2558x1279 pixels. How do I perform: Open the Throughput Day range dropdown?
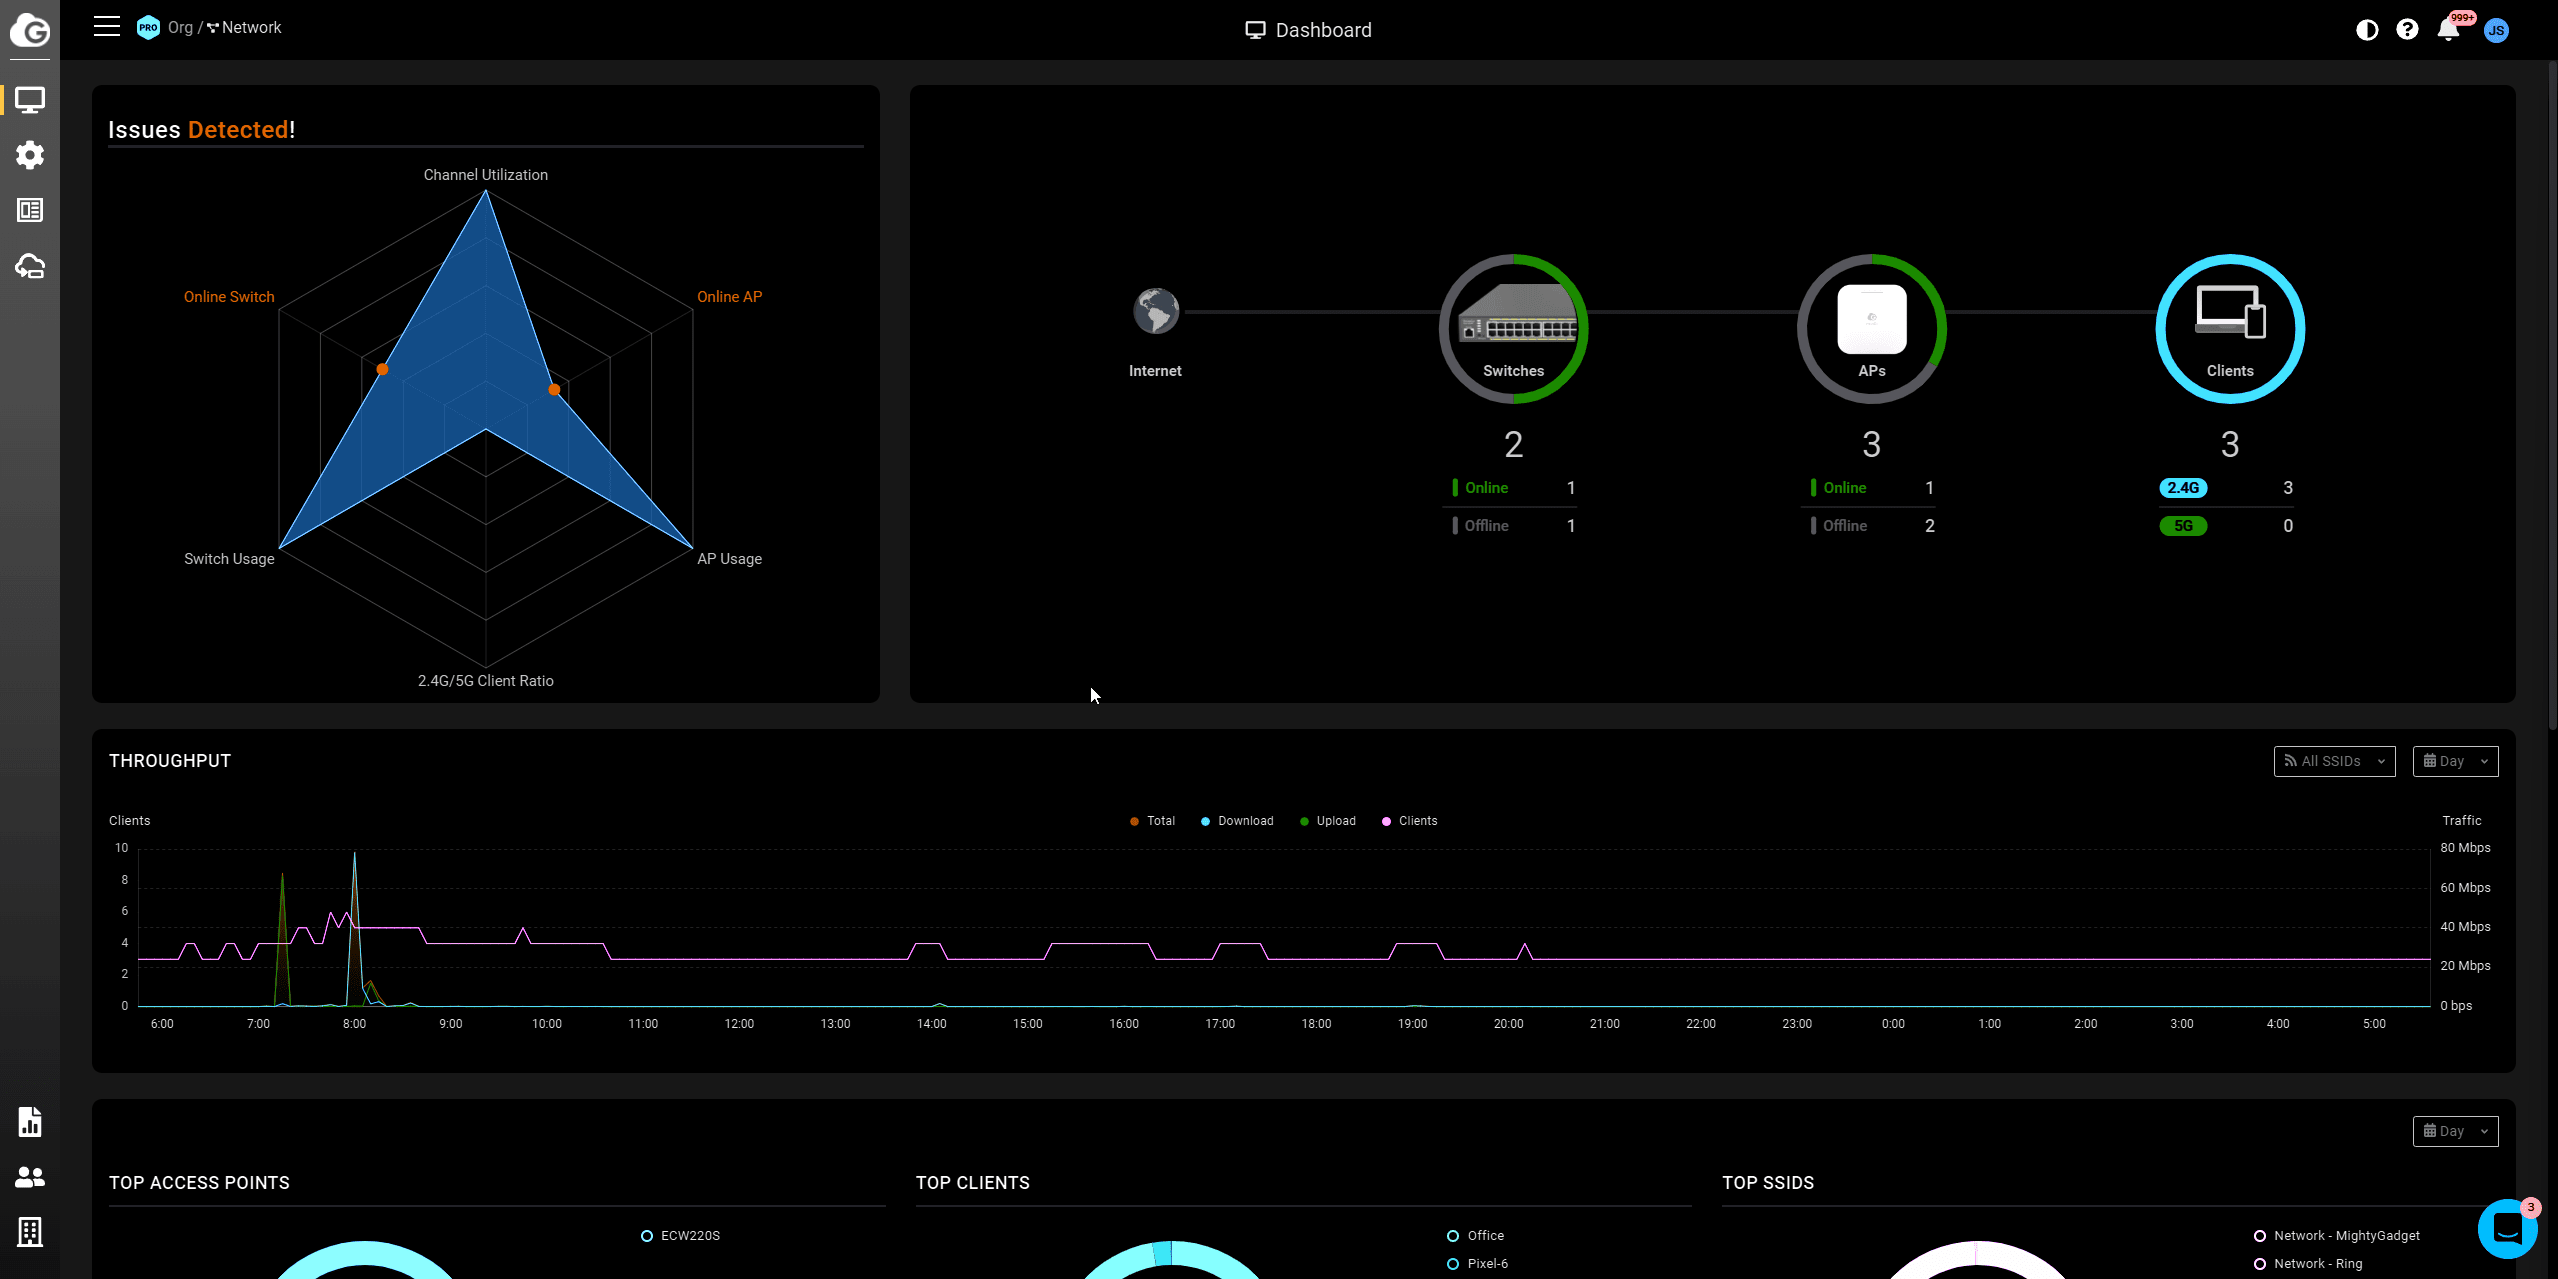tap(2455, 761)
